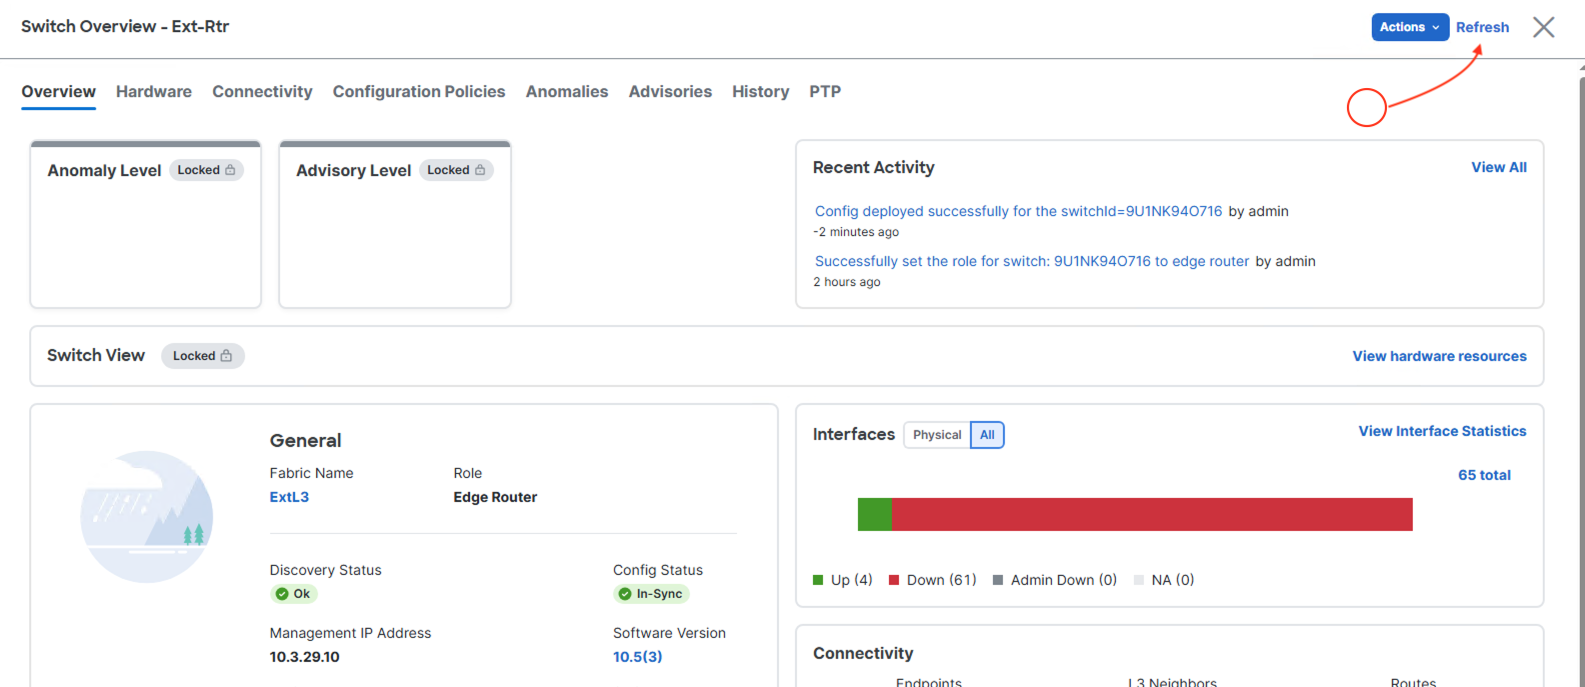This screenshot has height=687, width=1585.
Task: Click View All in Recent Activity
Action: coord(1499,167)
